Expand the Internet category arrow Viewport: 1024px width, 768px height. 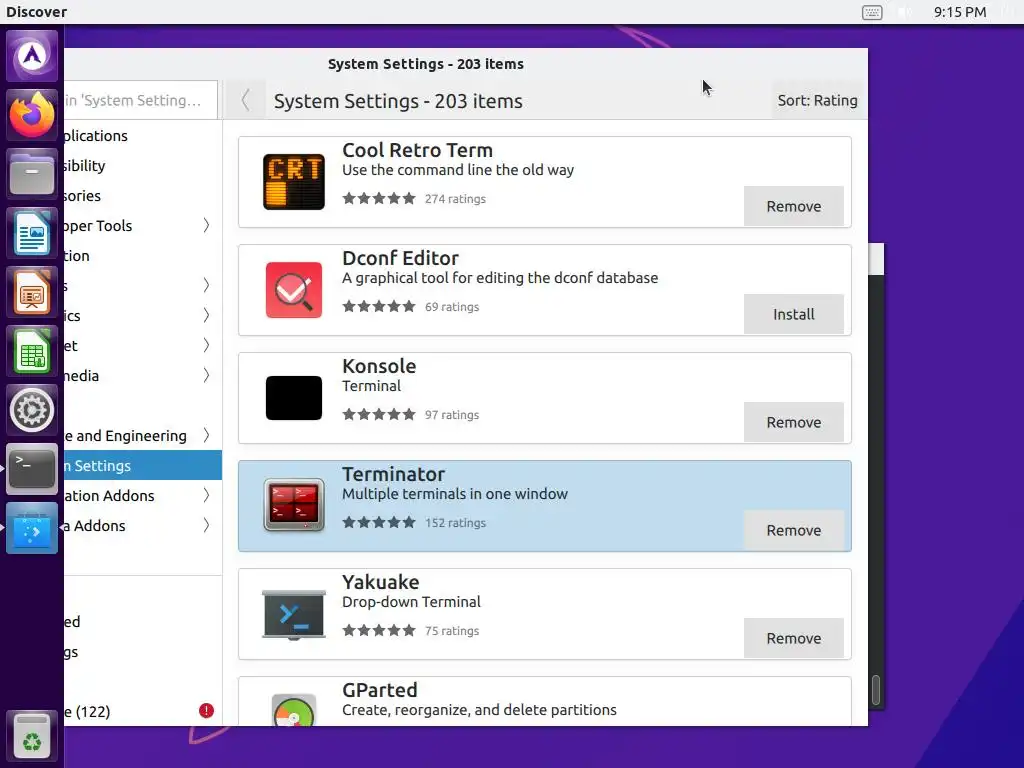[x=206, y=345]
